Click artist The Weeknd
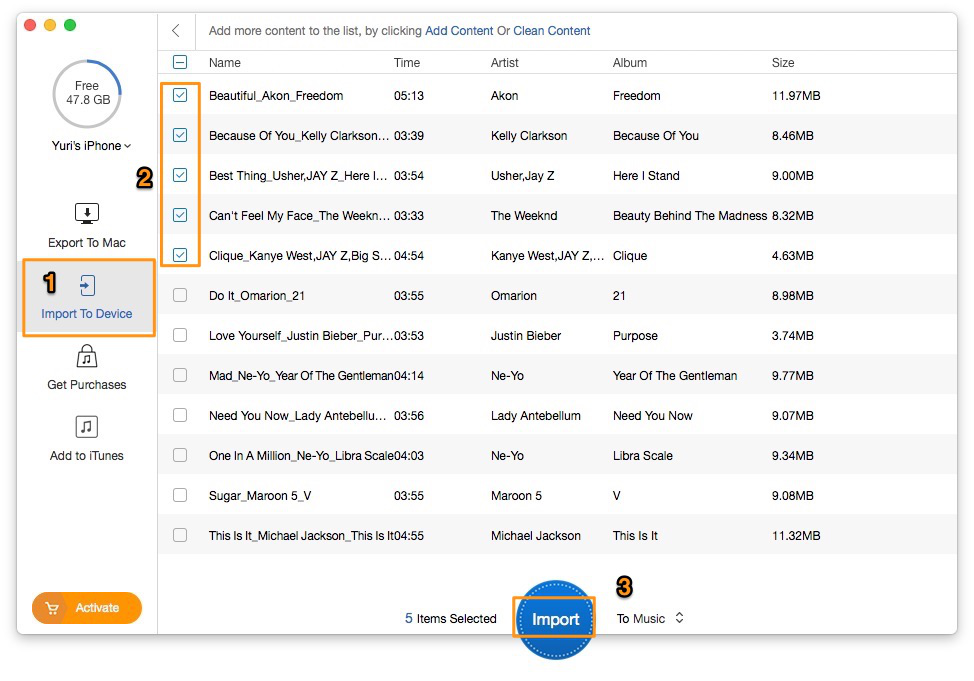974x681 pixels. [x=524, y=216]
